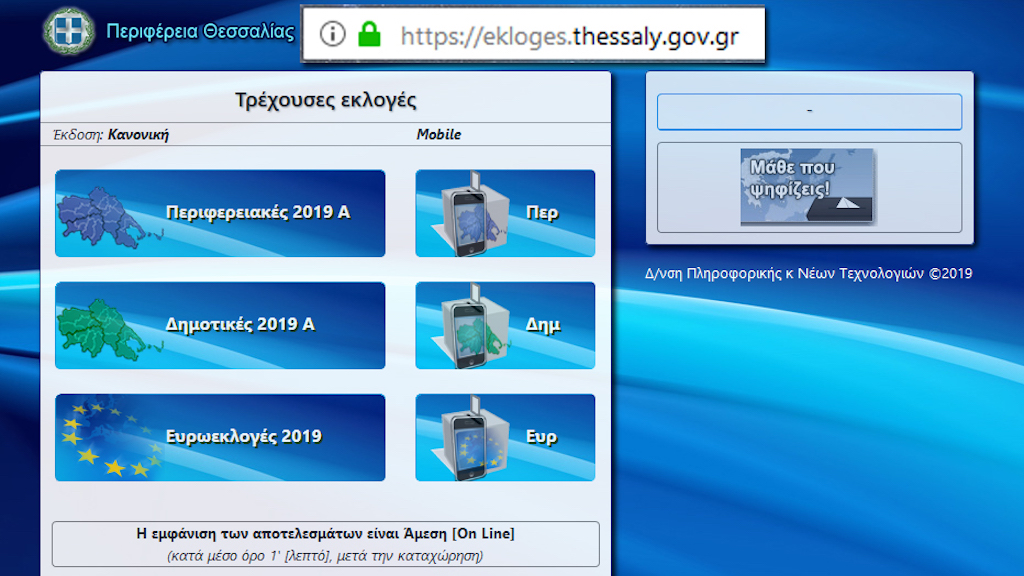
Task: Open Δημοτικές 2019 Α election results
Action: (x=220, y=325)
